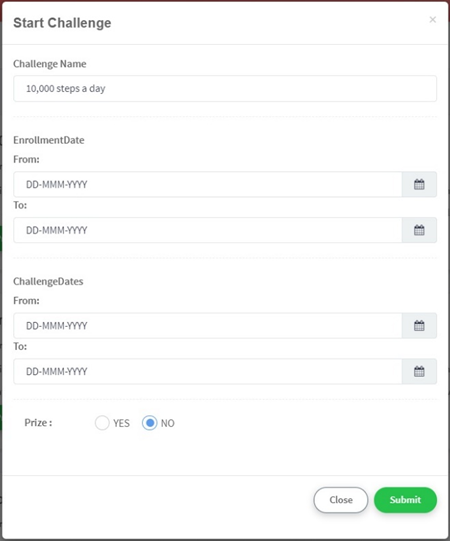Open calendar picker for Enrollment From date
450x541 pixels.
pos(419,184)
